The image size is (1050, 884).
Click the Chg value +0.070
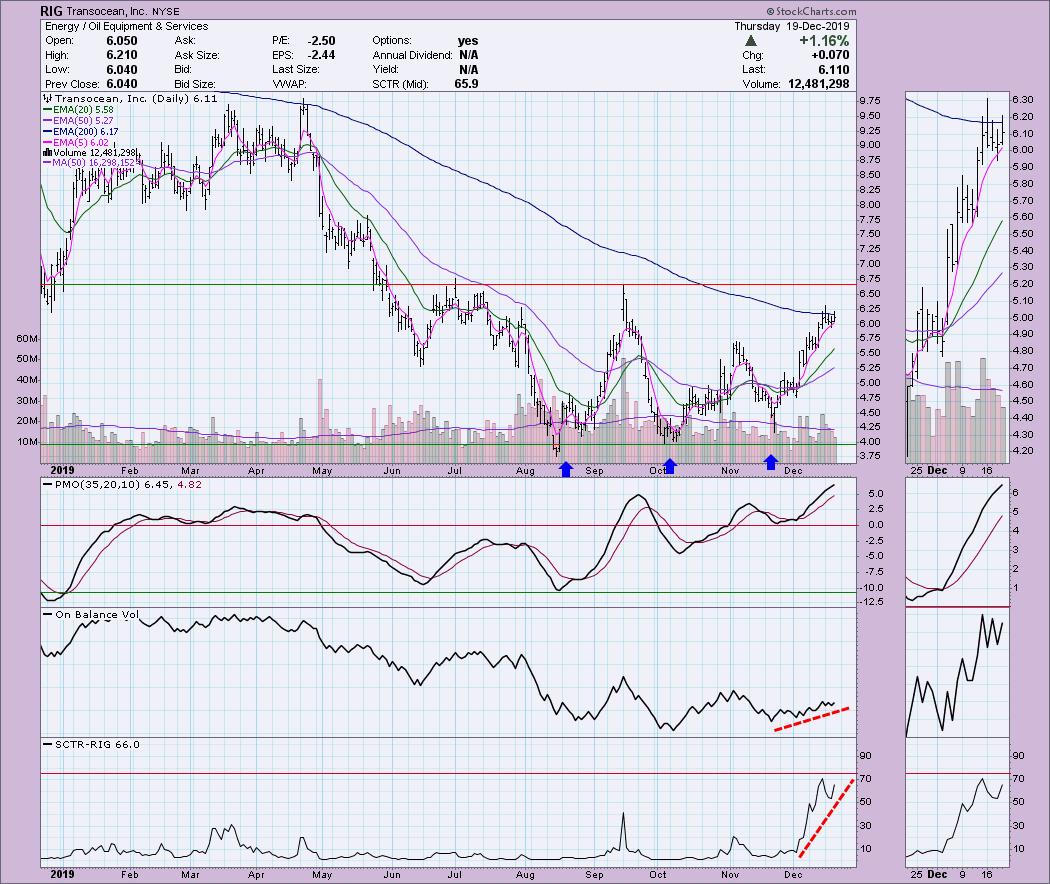tap(829, 56)
